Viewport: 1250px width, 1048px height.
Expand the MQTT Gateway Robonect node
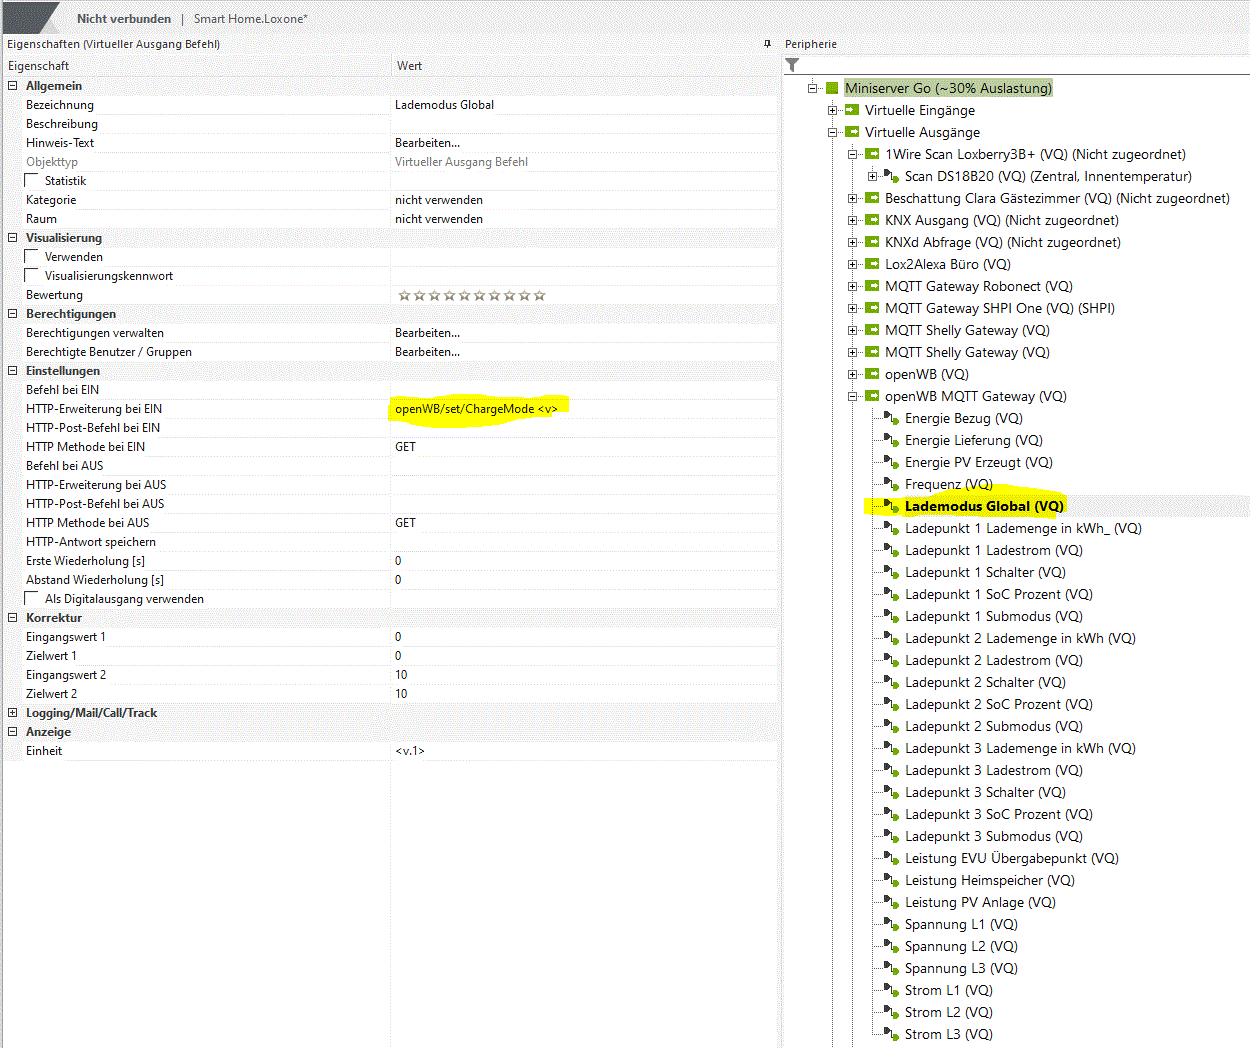[852, 286]
